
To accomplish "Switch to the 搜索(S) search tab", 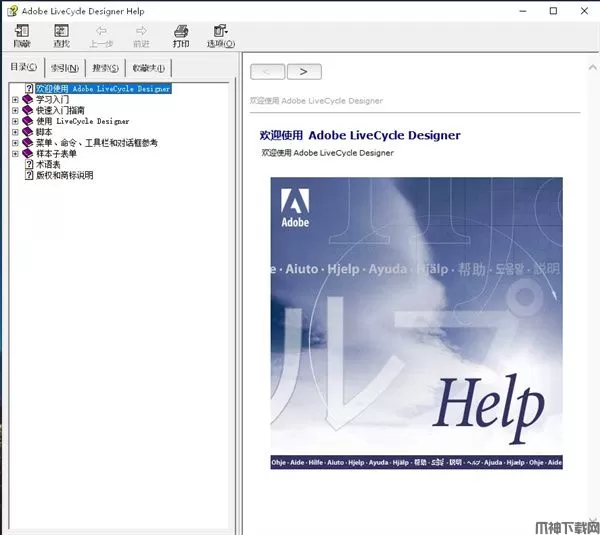I will pos(105,68).
